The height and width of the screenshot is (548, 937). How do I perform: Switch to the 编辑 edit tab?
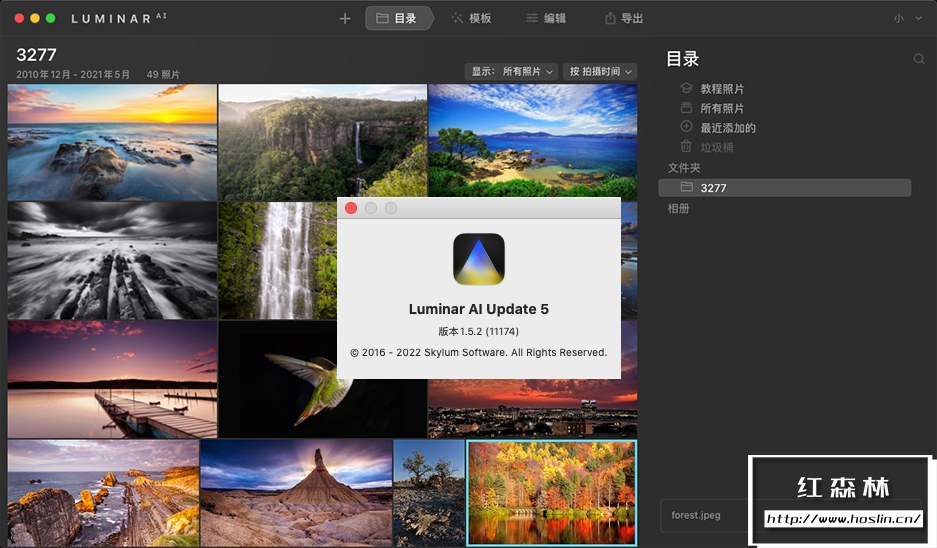[x=546, y=19]
